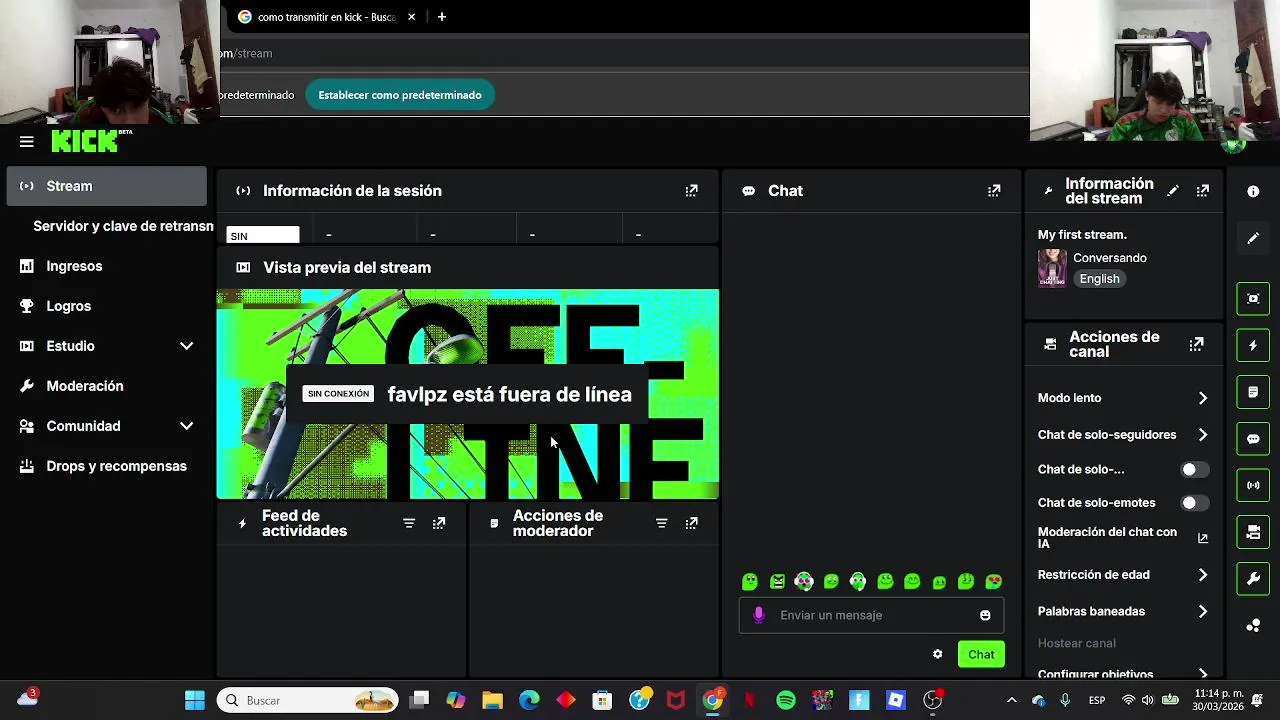Toggle the wrench stream info icon in the right rail
Image resolution: width=1280 pixels, height=720 pixels.
pyautogui.click(x=1253, y=579)
